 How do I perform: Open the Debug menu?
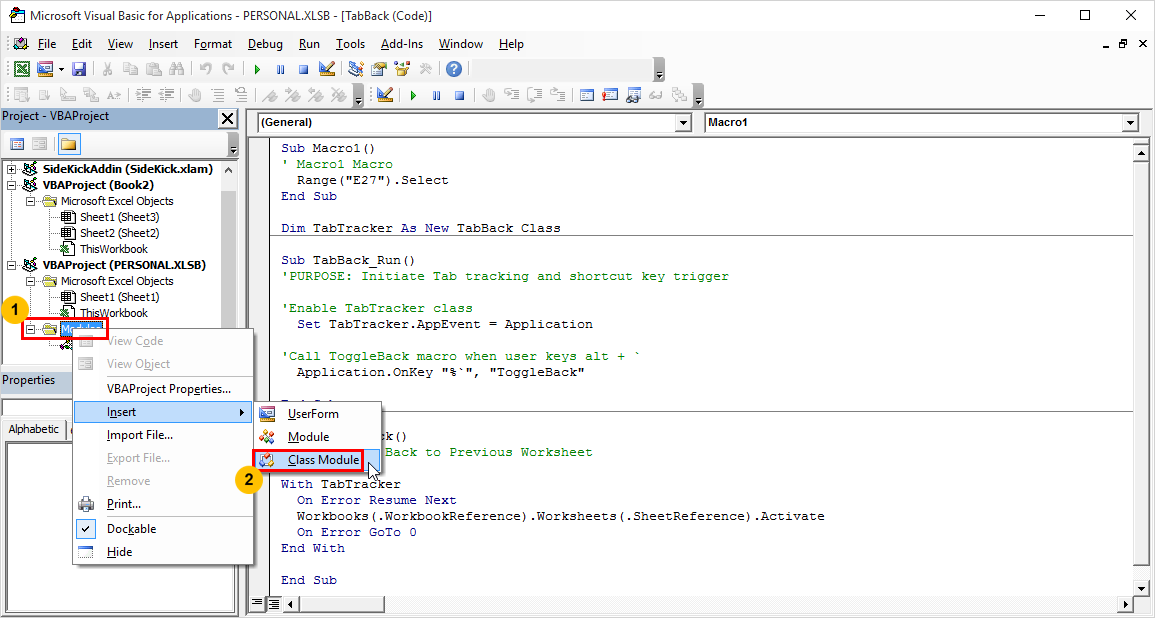tap(264, 44)
